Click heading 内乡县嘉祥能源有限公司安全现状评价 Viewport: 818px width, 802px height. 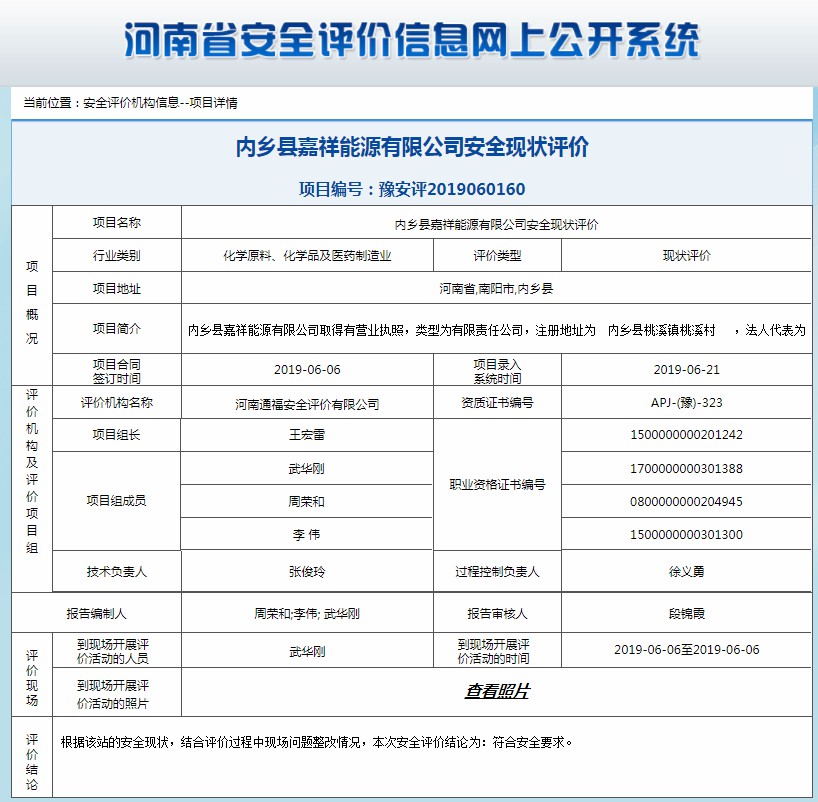coord(412,147)
